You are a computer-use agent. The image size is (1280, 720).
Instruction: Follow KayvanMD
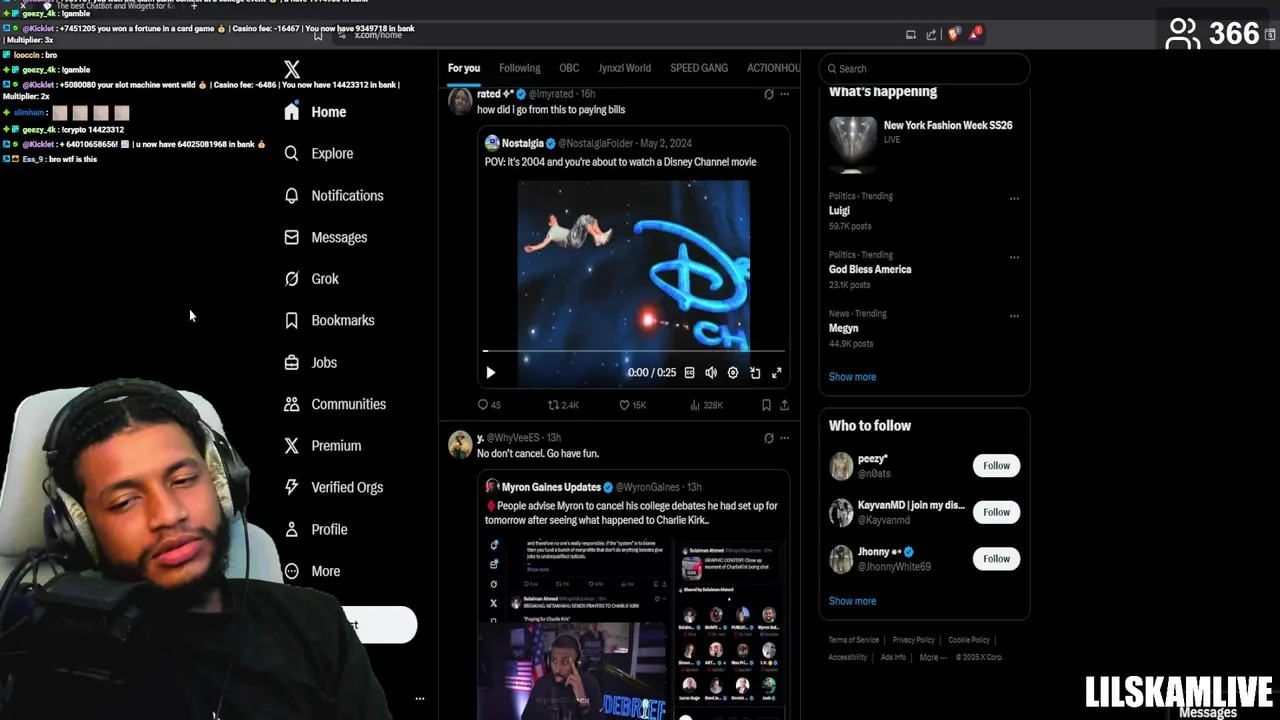[x=996, y=512]
